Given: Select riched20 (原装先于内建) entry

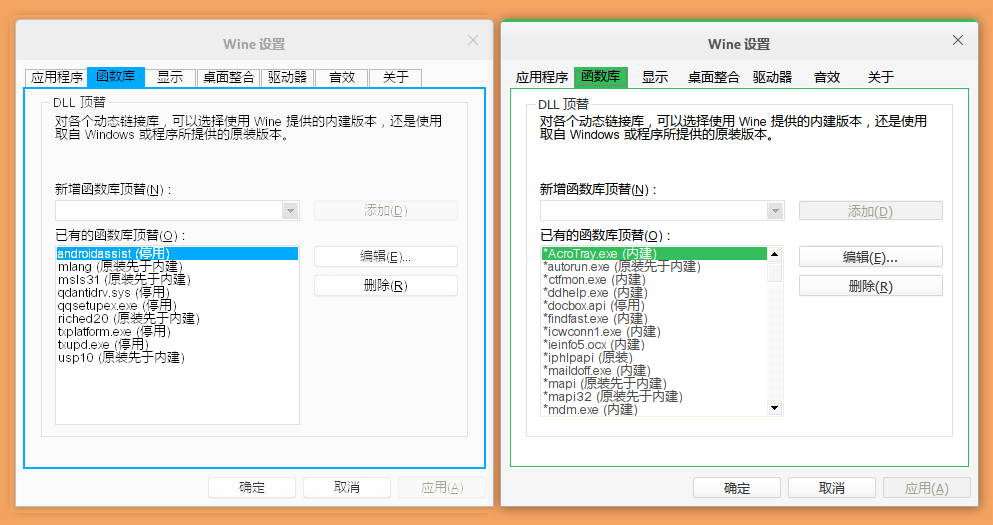Looking at the screenshot, I should (177, 319).
